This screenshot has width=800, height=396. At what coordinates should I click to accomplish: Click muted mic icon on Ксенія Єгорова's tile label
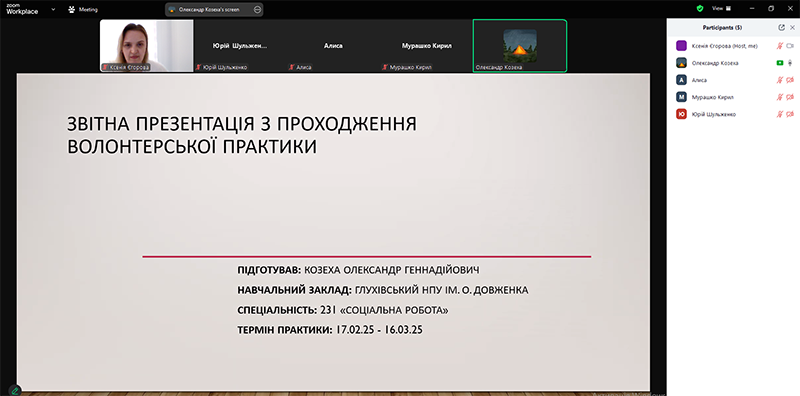(x=106, y=67)
